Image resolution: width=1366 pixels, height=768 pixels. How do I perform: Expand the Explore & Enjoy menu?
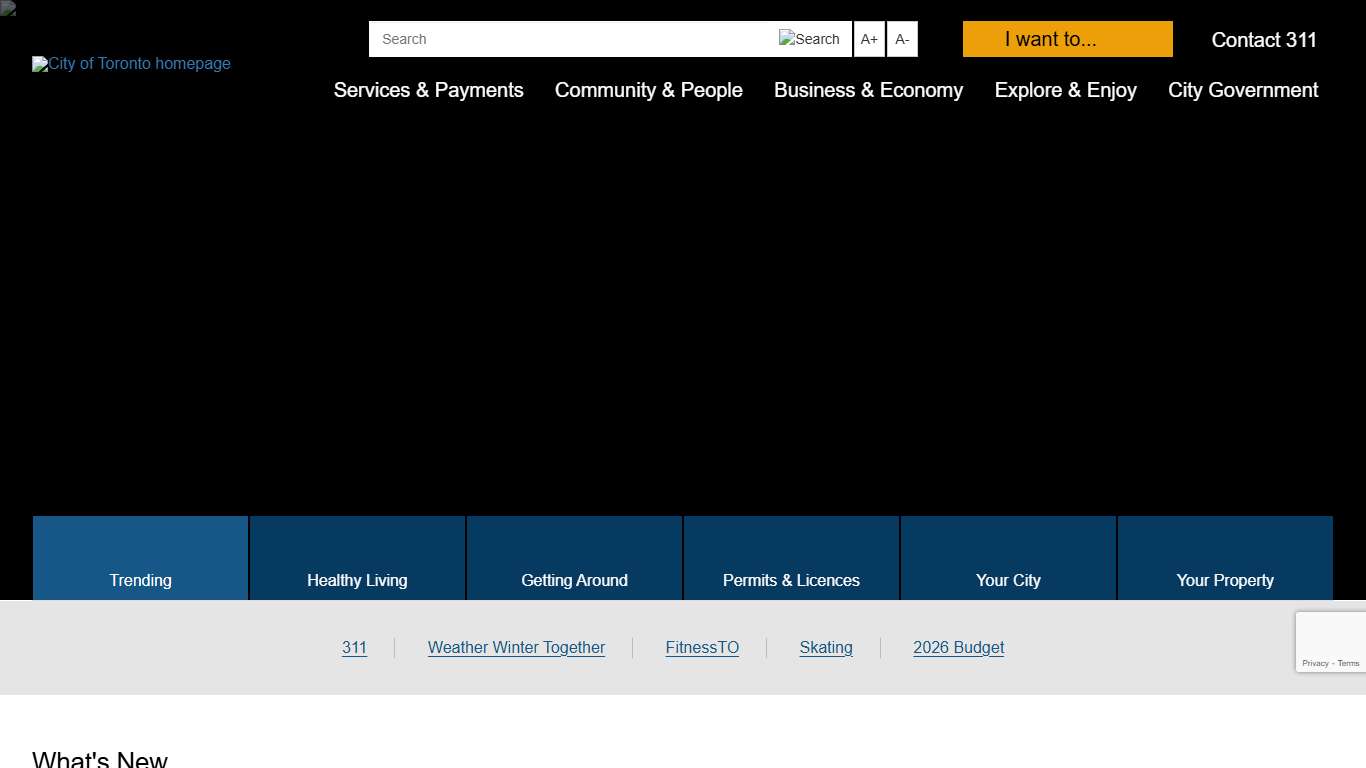[x=1065, y=90]
